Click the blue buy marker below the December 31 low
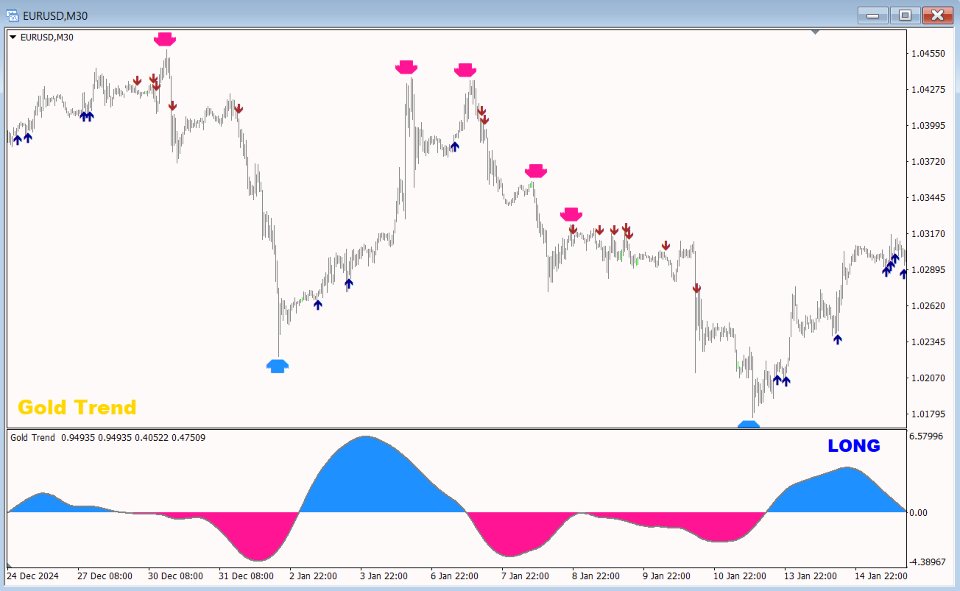This screenshot has width=960, height=591. point(279,366)
